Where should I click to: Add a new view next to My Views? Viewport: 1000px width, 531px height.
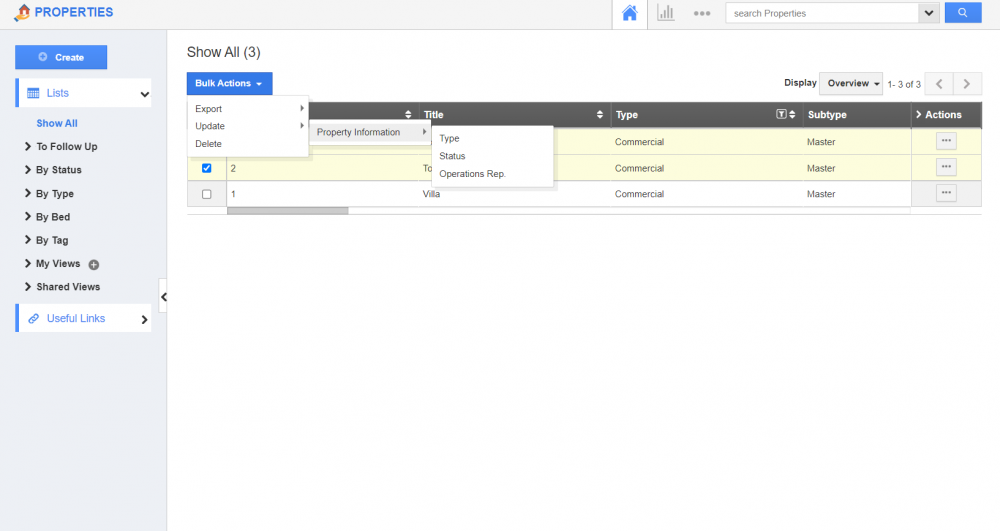(x=94, y=265)
